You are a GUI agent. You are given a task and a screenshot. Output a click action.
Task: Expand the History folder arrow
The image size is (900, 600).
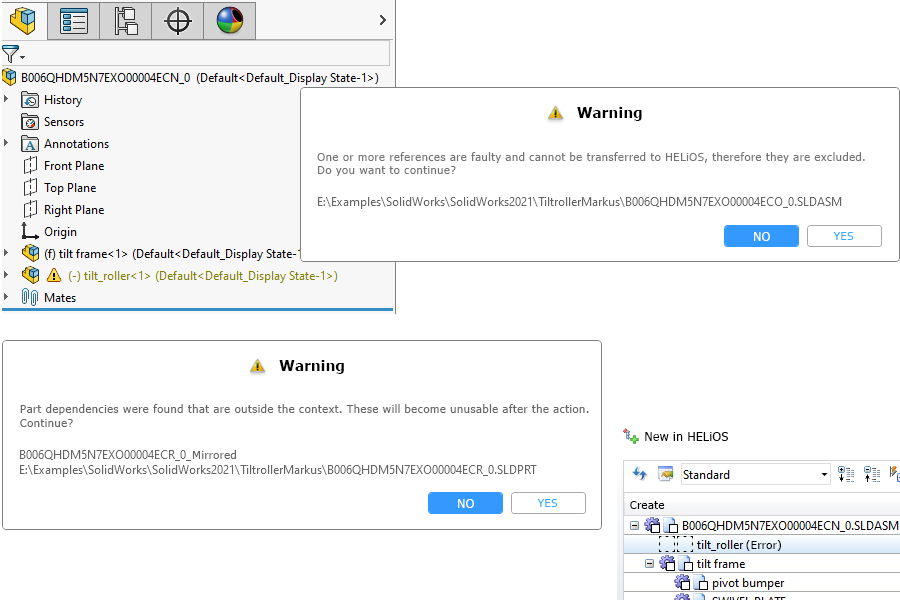[x=6, y=99]
